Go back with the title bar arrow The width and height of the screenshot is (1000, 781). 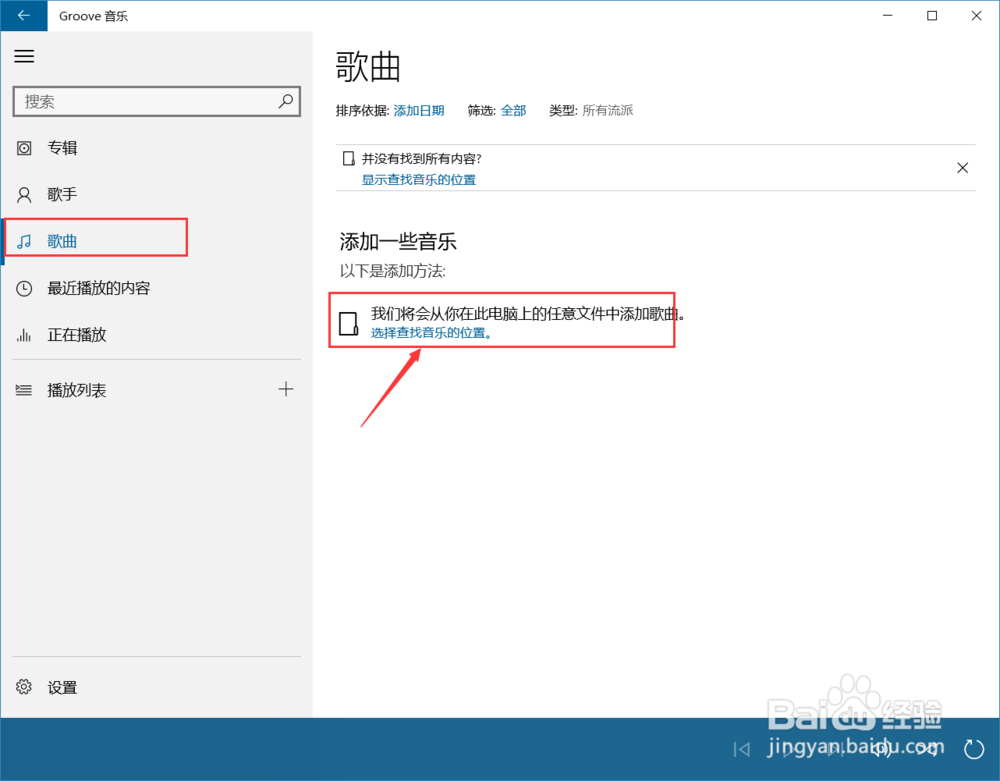24,15
